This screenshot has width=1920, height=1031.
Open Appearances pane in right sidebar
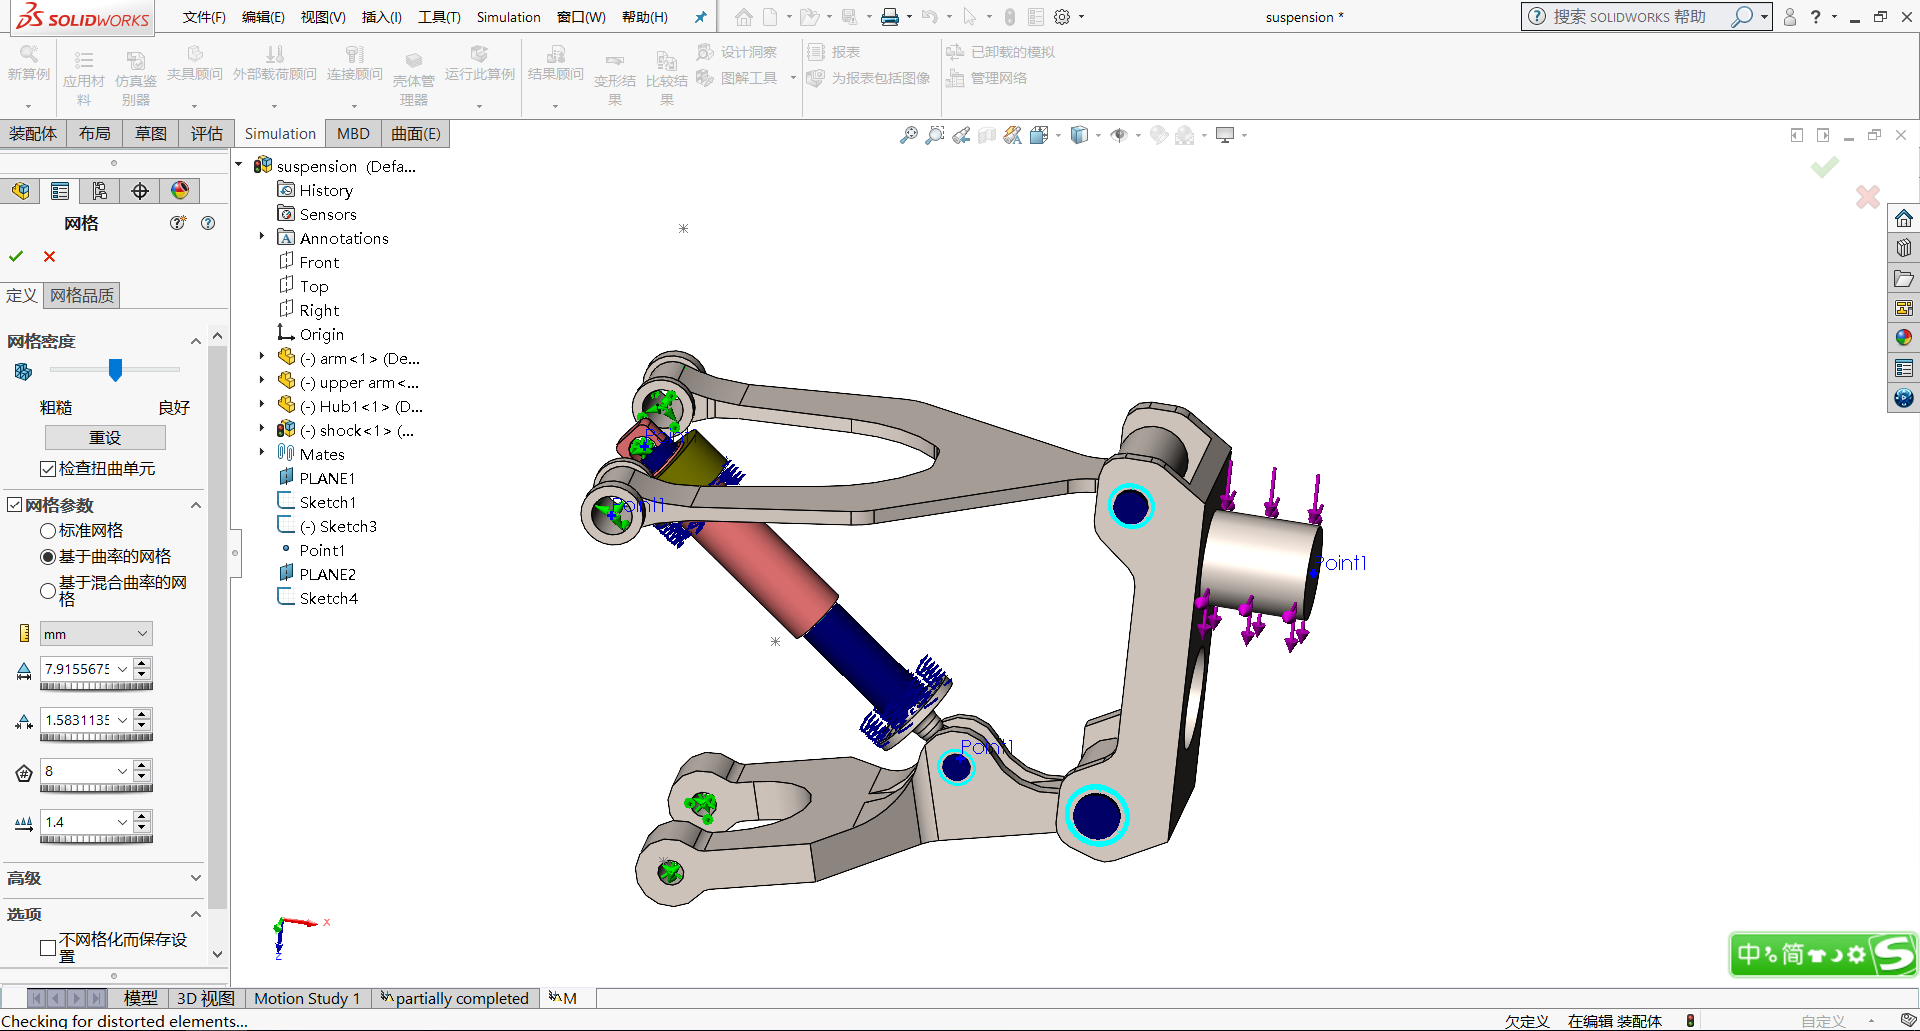(x=1903, y=338)
